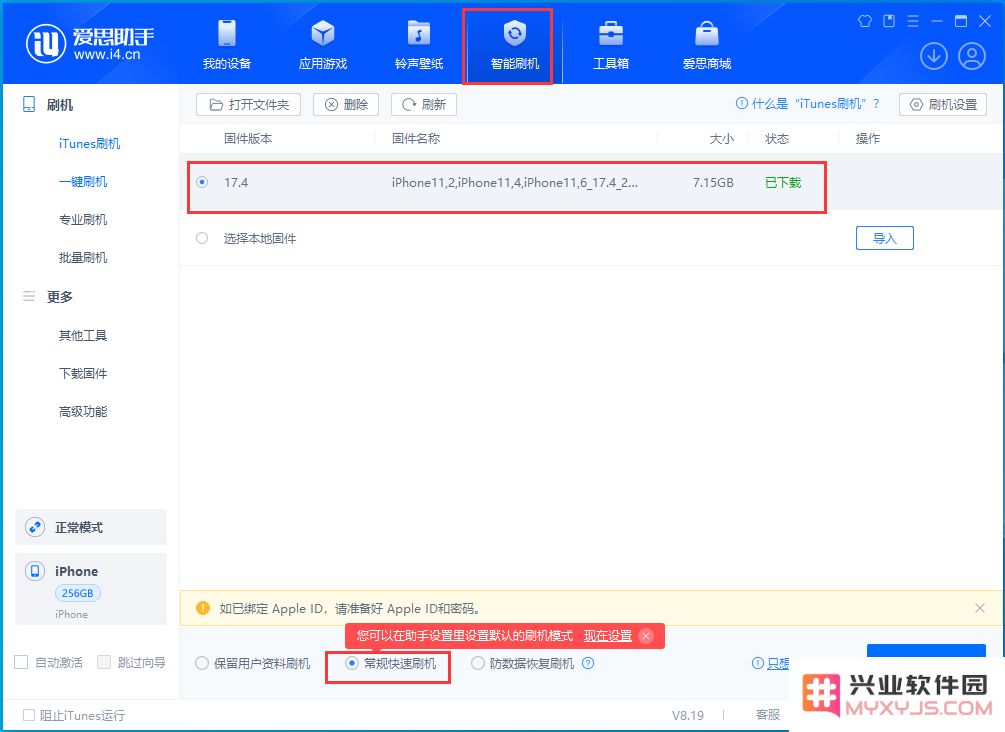Open 刷机设置 settings button
Screen dimensions: 1005x732
pyautogui.click(x=943, y=104)
